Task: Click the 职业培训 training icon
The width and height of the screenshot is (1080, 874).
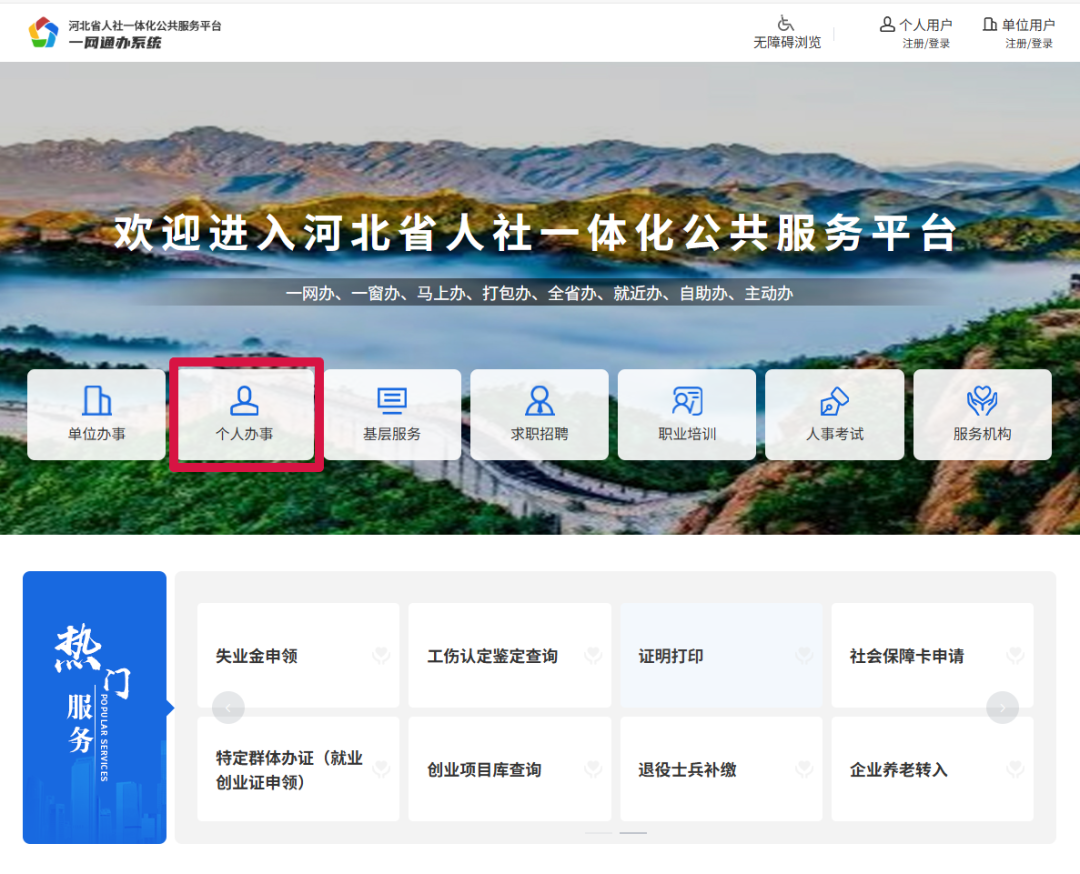Action: pyautogui.click(x=687, y=401)
